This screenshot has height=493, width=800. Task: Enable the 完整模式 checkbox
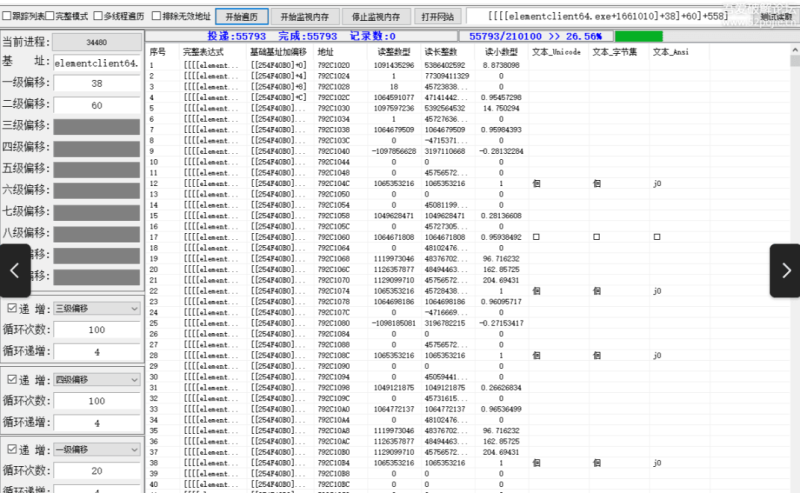50,17
